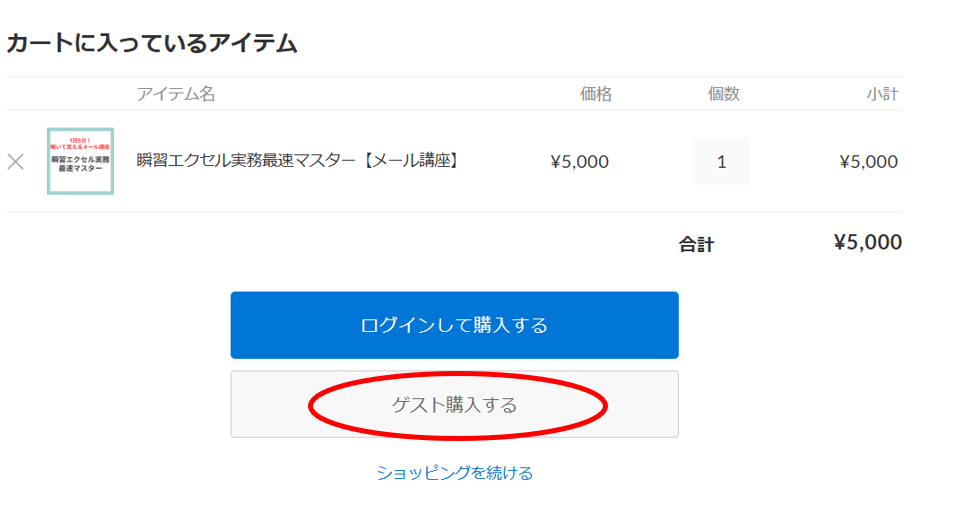This screenshot has height=522, width=953.
Task: Remove the item with the X icon
Action: tap(16, 162)
